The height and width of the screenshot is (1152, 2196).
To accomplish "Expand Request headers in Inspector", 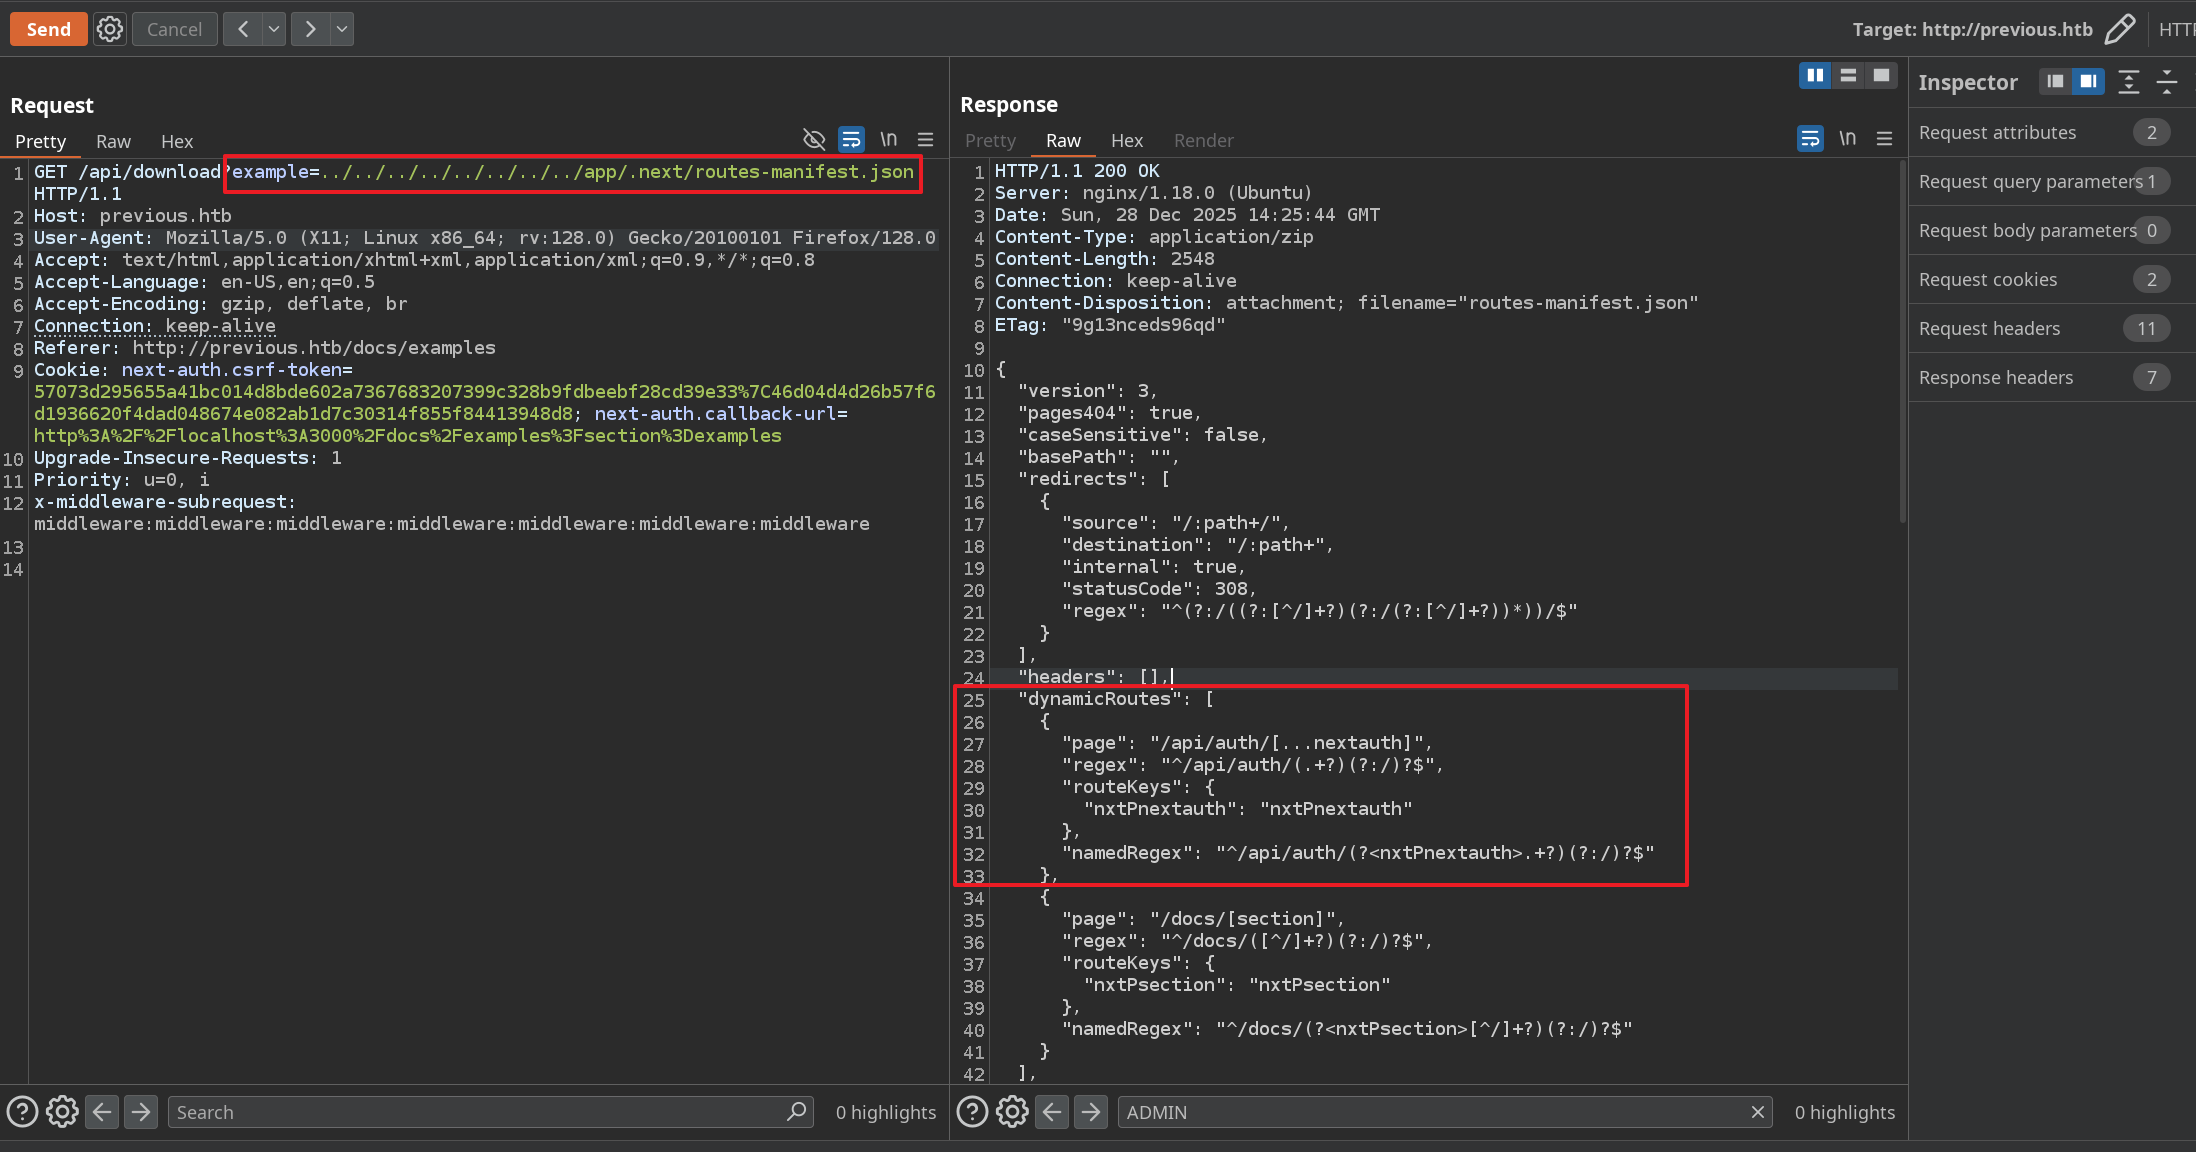I will pyautogui.click(x=1990, y=328).
